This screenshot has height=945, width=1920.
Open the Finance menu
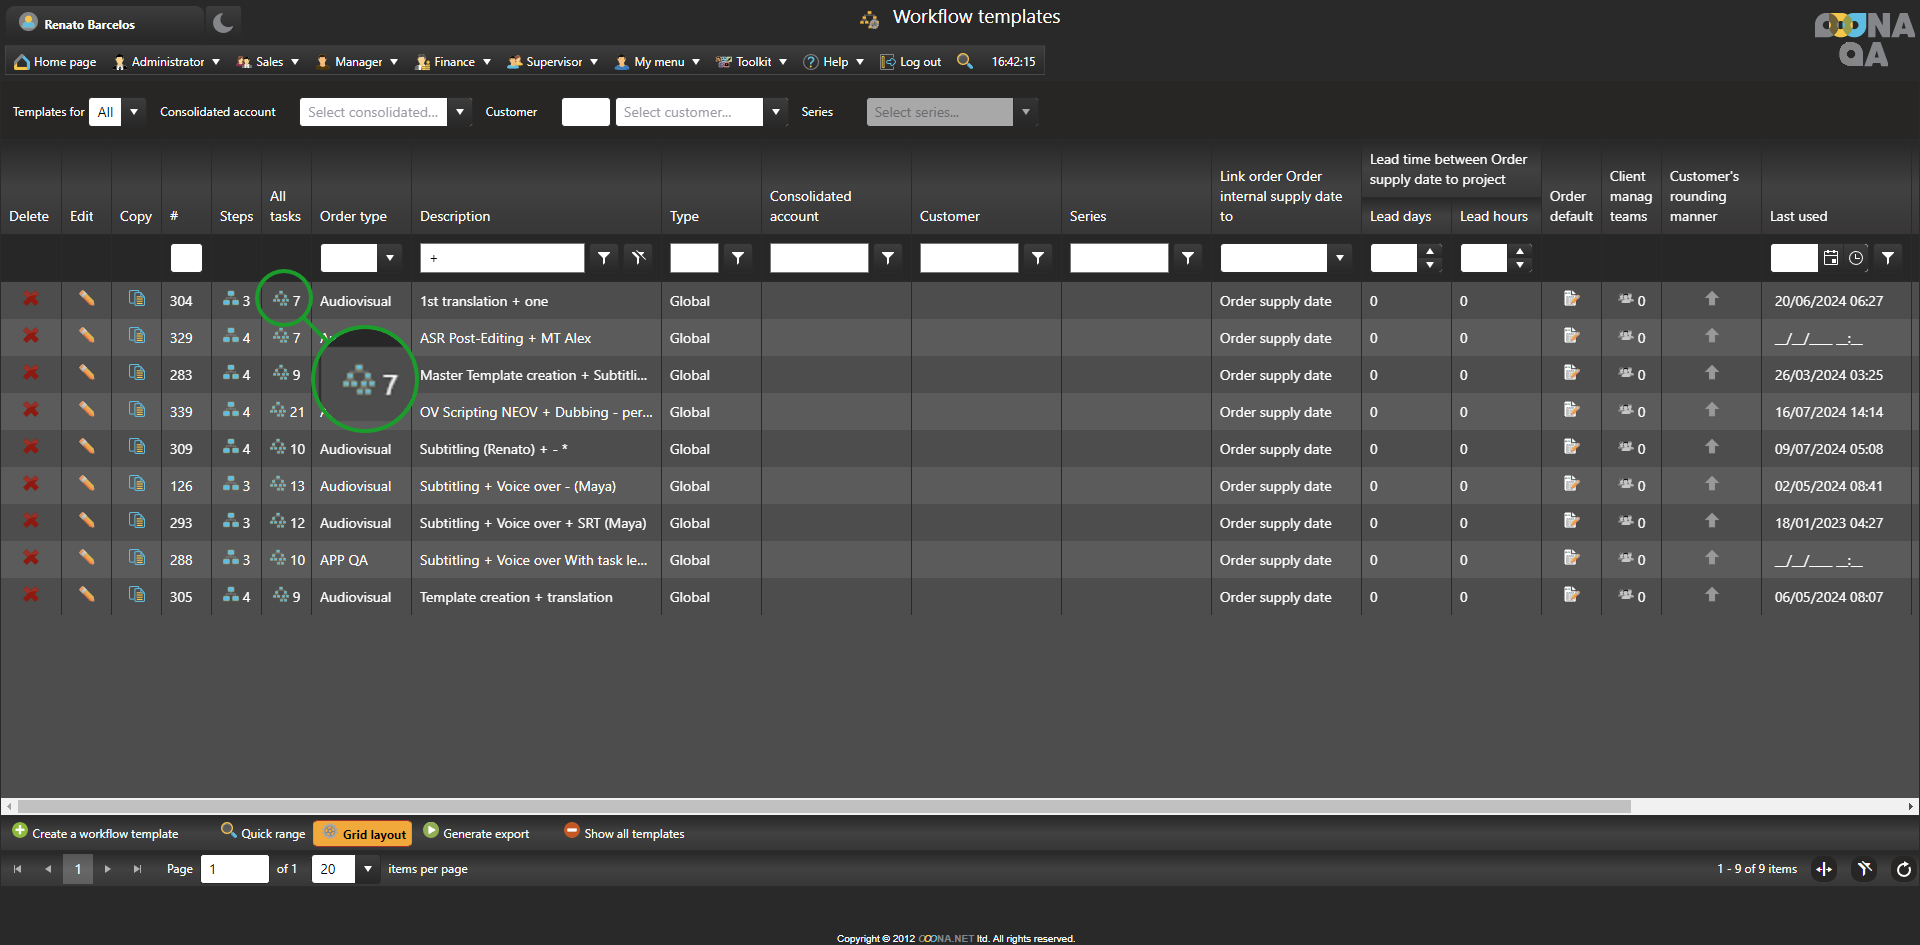point(453,62)
